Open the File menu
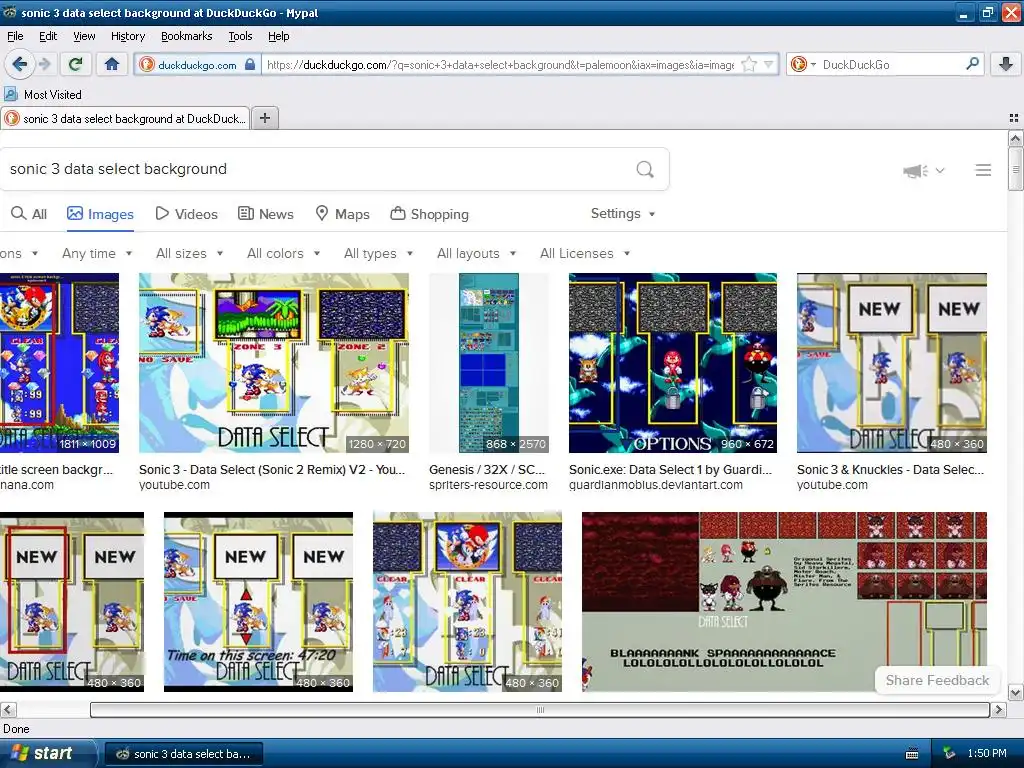 coord(15,36)
